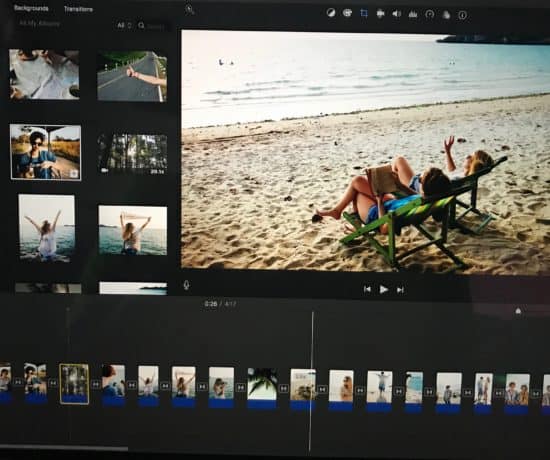Screen dimensions: 550x460
Task: Select the sunglasses person browser thumbnail
Action: coord(46,152)
